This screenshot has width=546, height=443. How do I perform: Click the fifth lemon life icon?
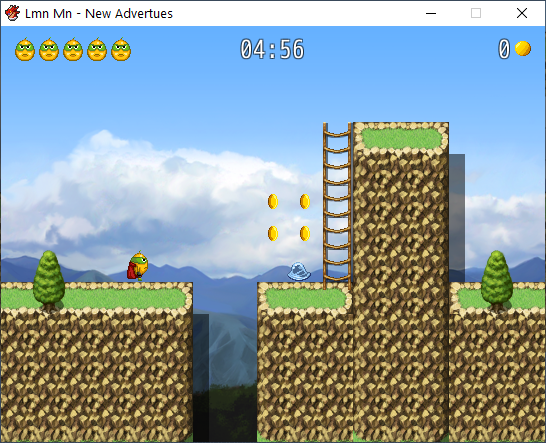coord(121,49)
